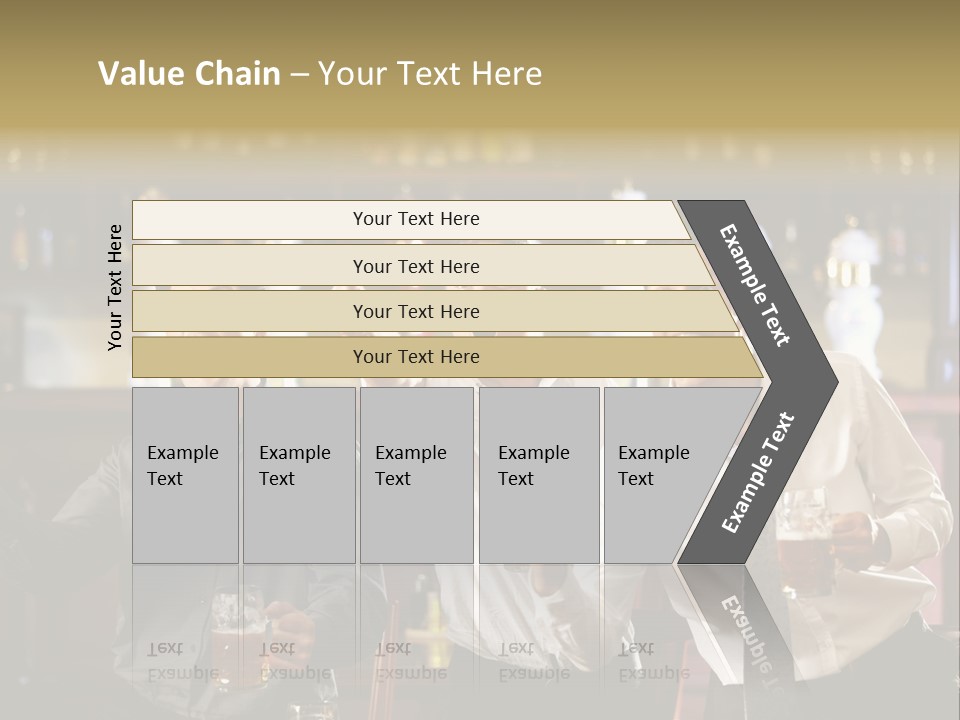Click the mirrored reflection of the dark arrow

(740, 622)
